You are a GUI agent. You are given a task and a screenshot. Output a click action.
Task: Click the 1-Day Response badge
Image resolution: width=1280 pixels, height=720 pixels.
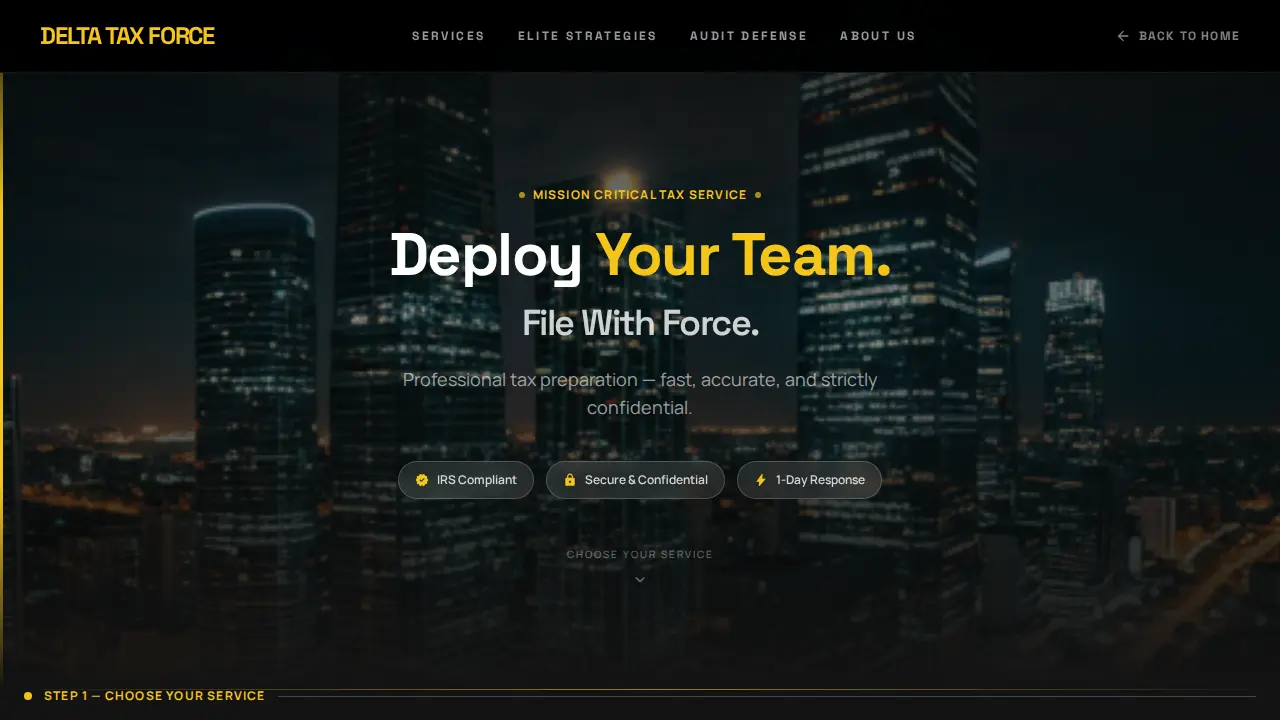tap(809, 480)
